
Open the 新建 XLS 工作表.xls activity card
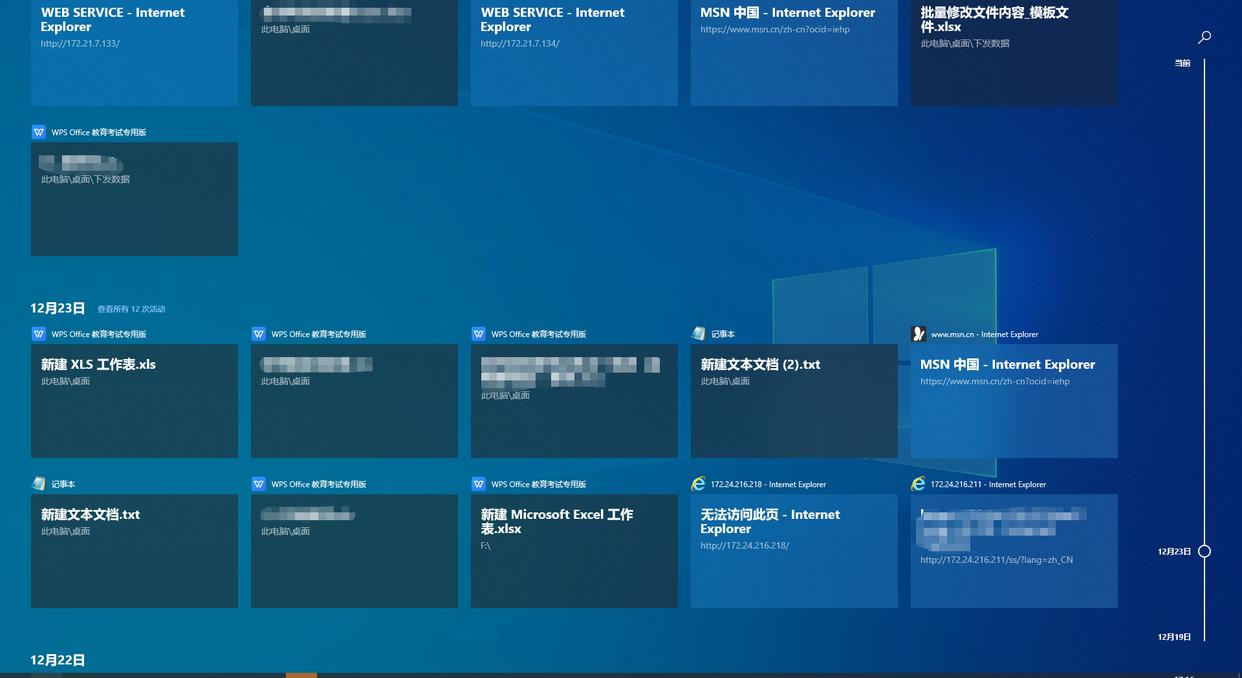[x=134, y=400]
